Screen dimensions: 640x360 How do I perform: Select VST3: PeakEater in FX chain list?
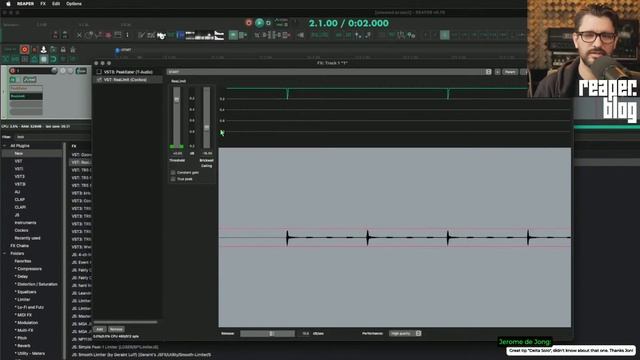click(128, 72)
